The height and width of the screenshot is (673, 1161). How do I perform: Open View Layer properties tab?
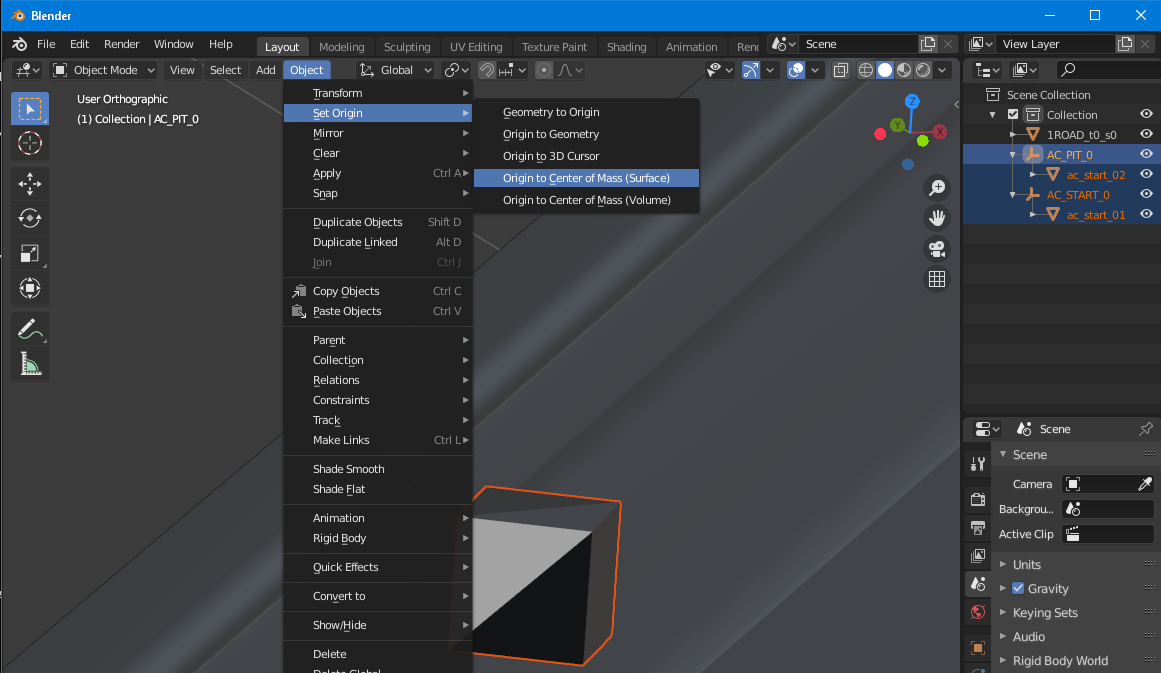[x=978, y=556]
